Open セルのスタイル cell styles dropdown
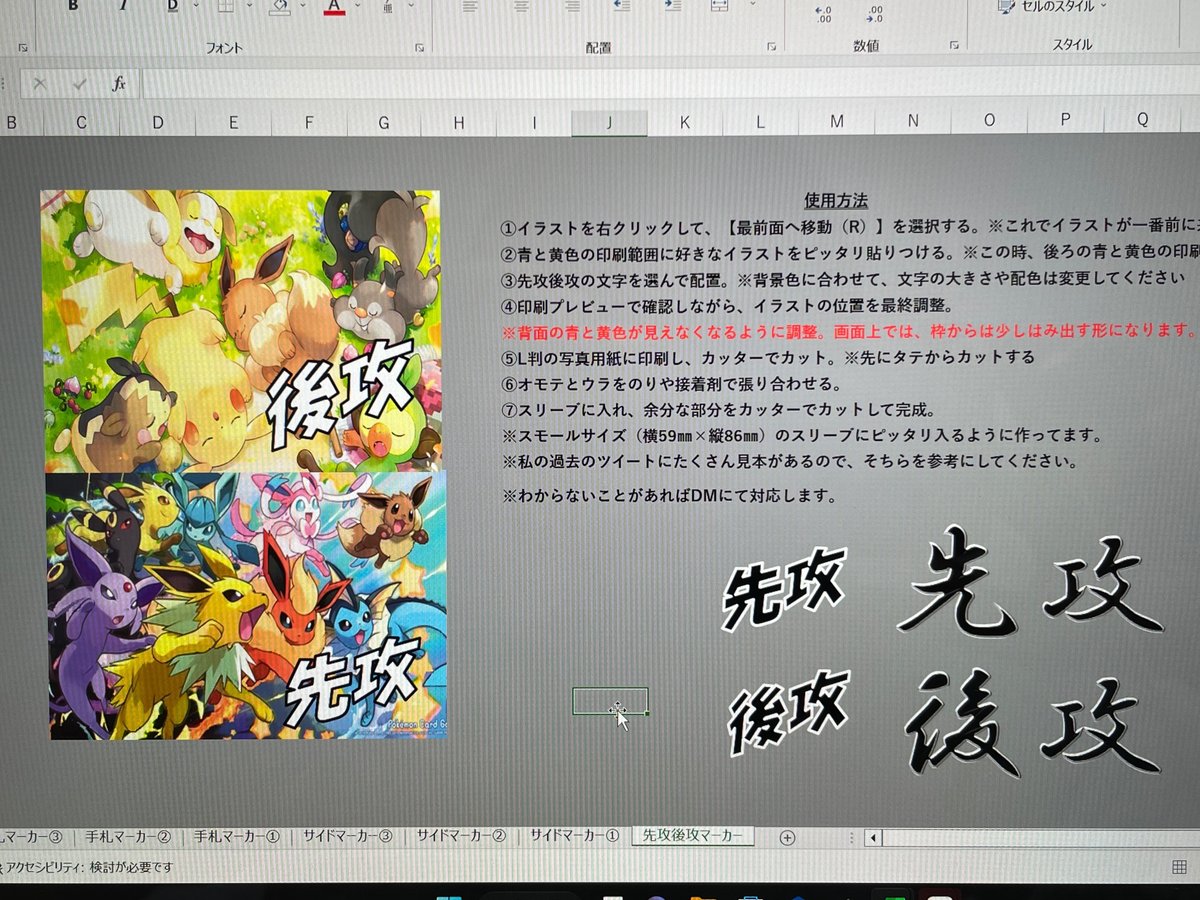This screenshot has height=900, width=1200. click(x=1052, y=6)
